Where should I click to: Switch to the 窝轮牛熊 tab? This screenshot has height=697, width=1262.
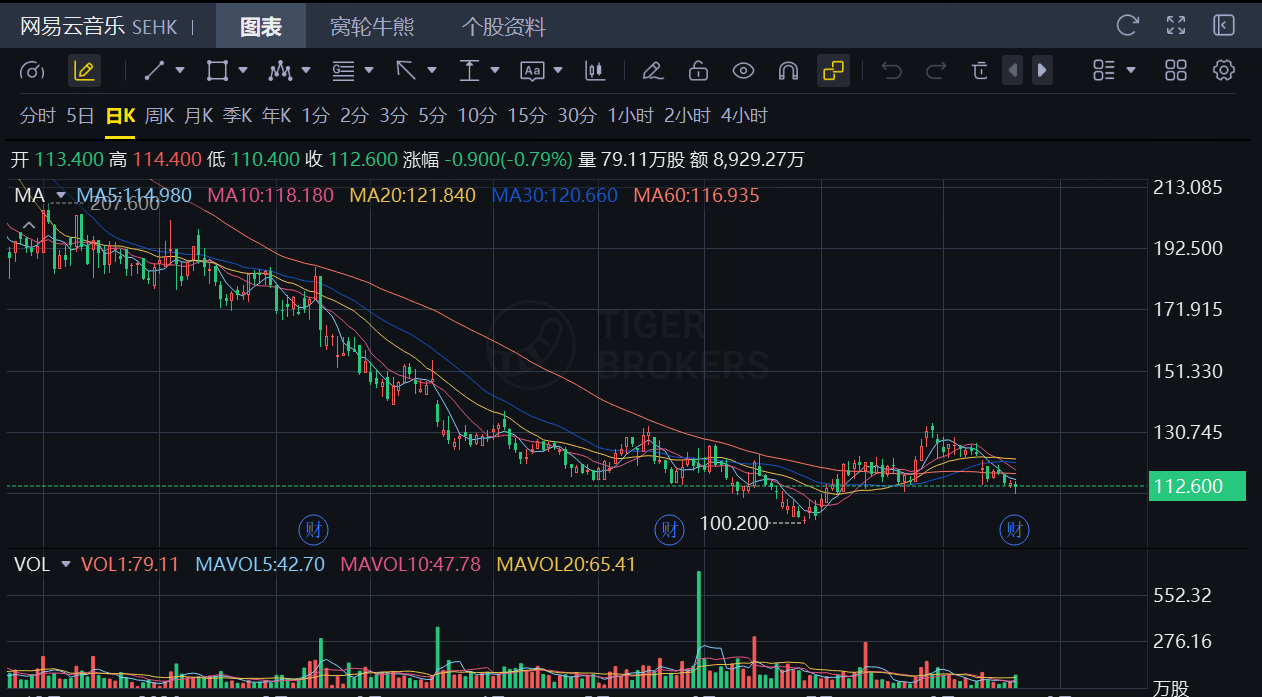(x=372, y=27)
